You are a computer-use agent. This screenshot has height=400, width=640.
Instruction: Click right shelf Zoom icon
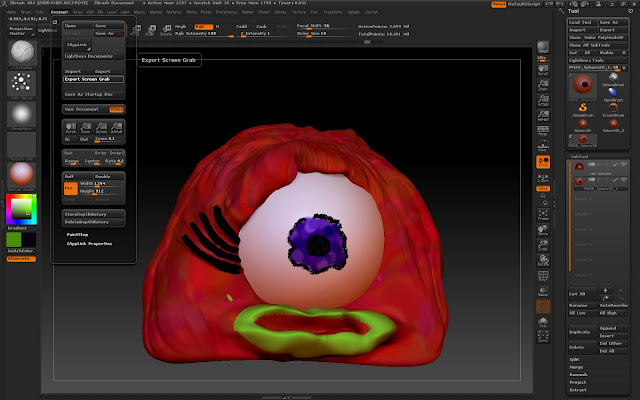543,85
